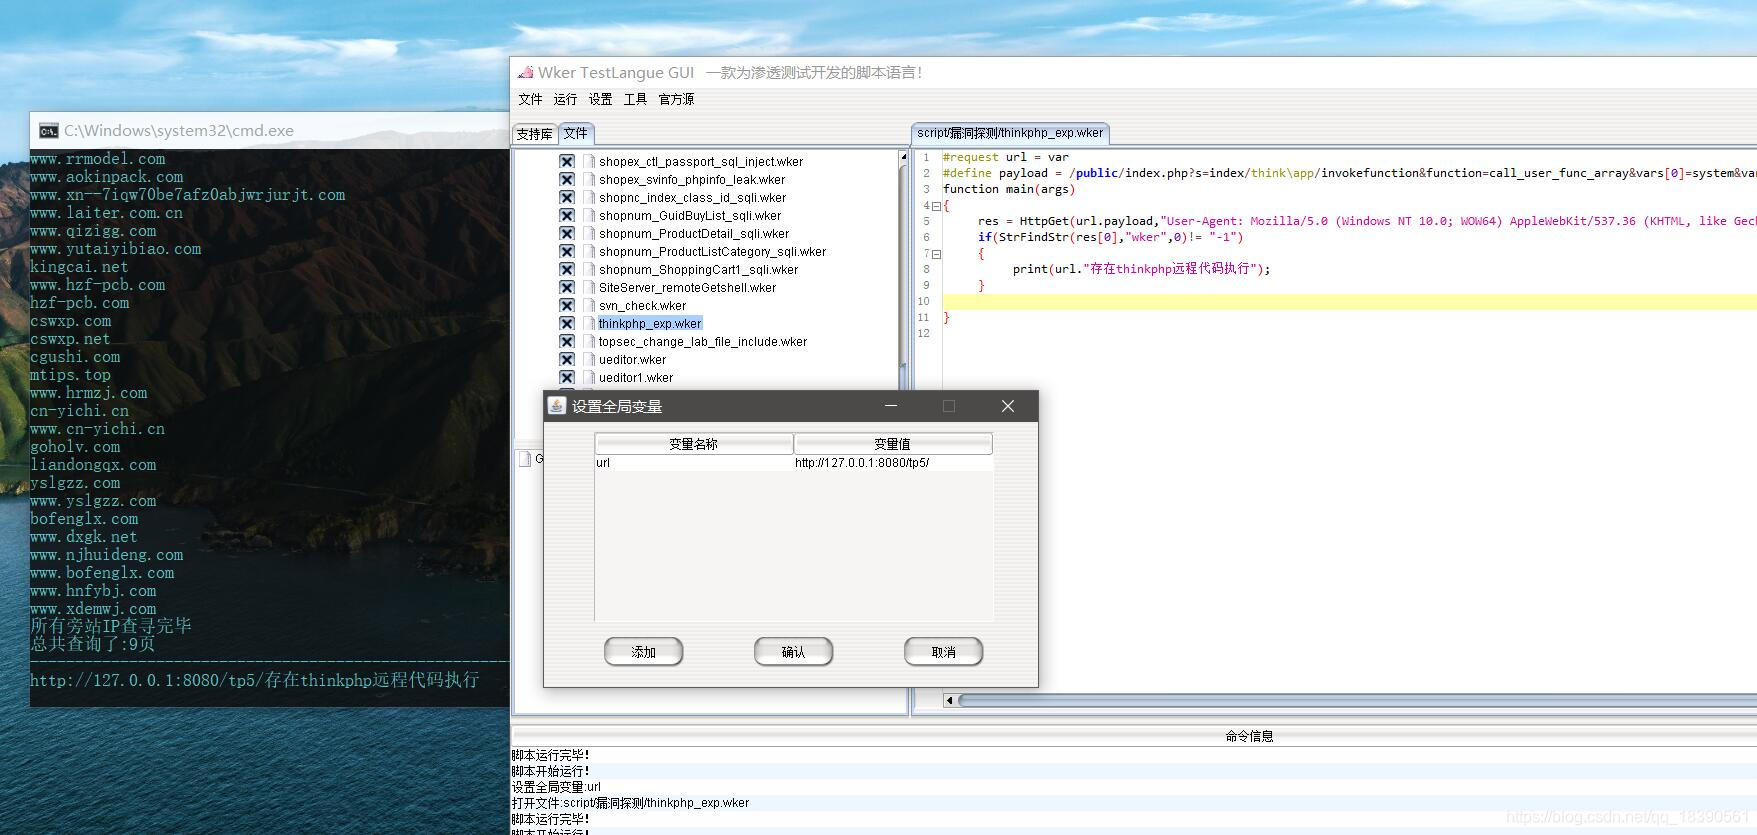Click the file icon beside shopnum_ProductListCategory_sqli.wker

[590, 251]
